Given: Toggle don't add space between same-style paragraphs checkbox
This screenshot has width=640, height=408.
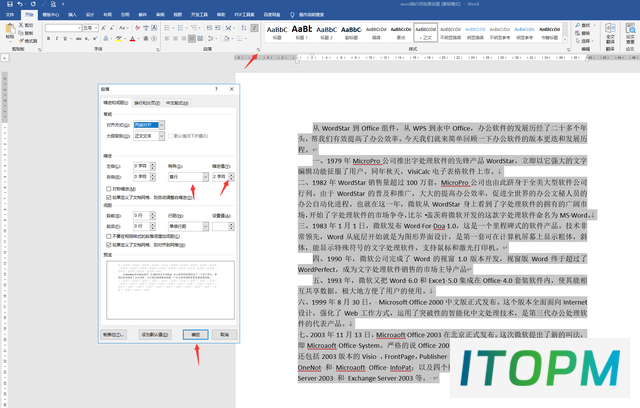Looking at the screenshot, I should 109,236.
